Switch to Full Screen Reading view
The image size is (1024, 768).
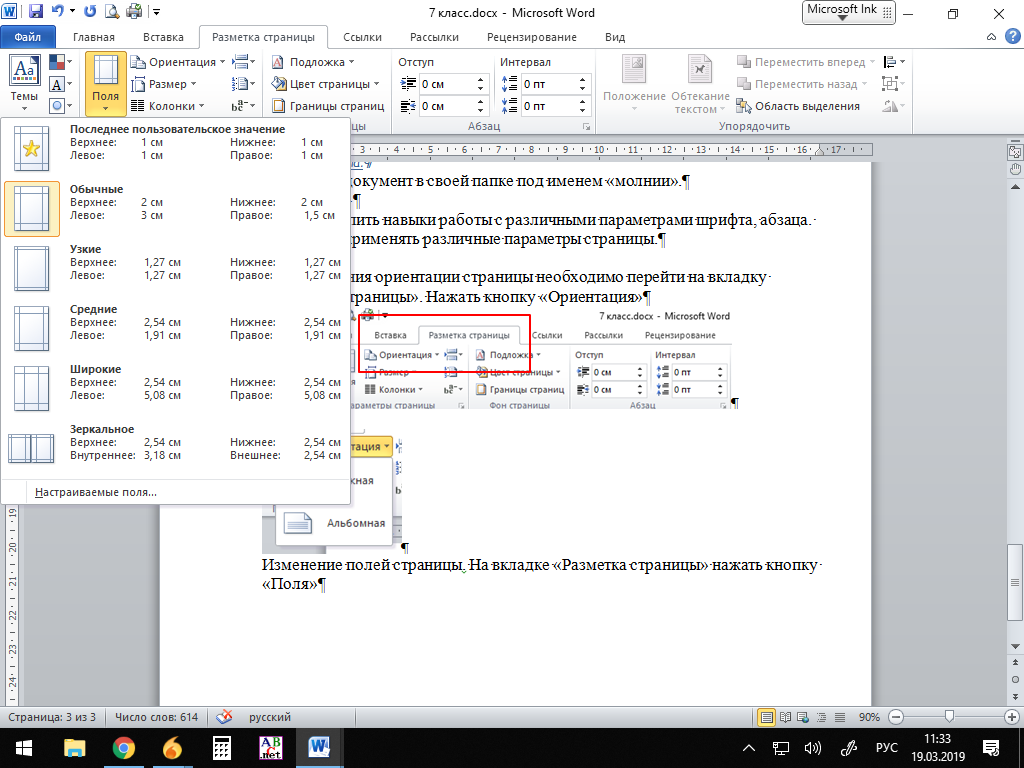[786, 717]
